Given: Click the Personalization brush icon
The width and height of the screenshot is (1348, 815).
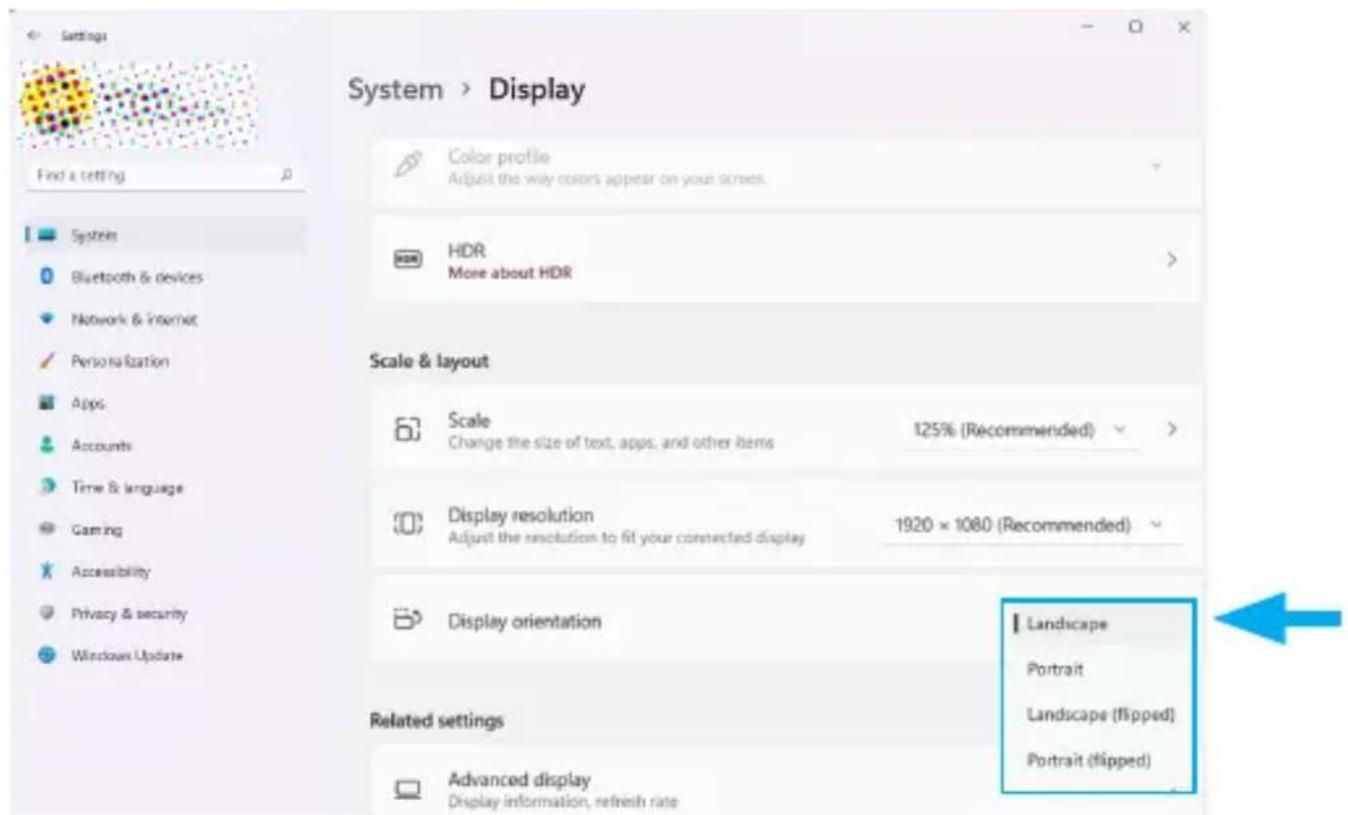Looking at the screenshot, I should [x=46, y=361].
